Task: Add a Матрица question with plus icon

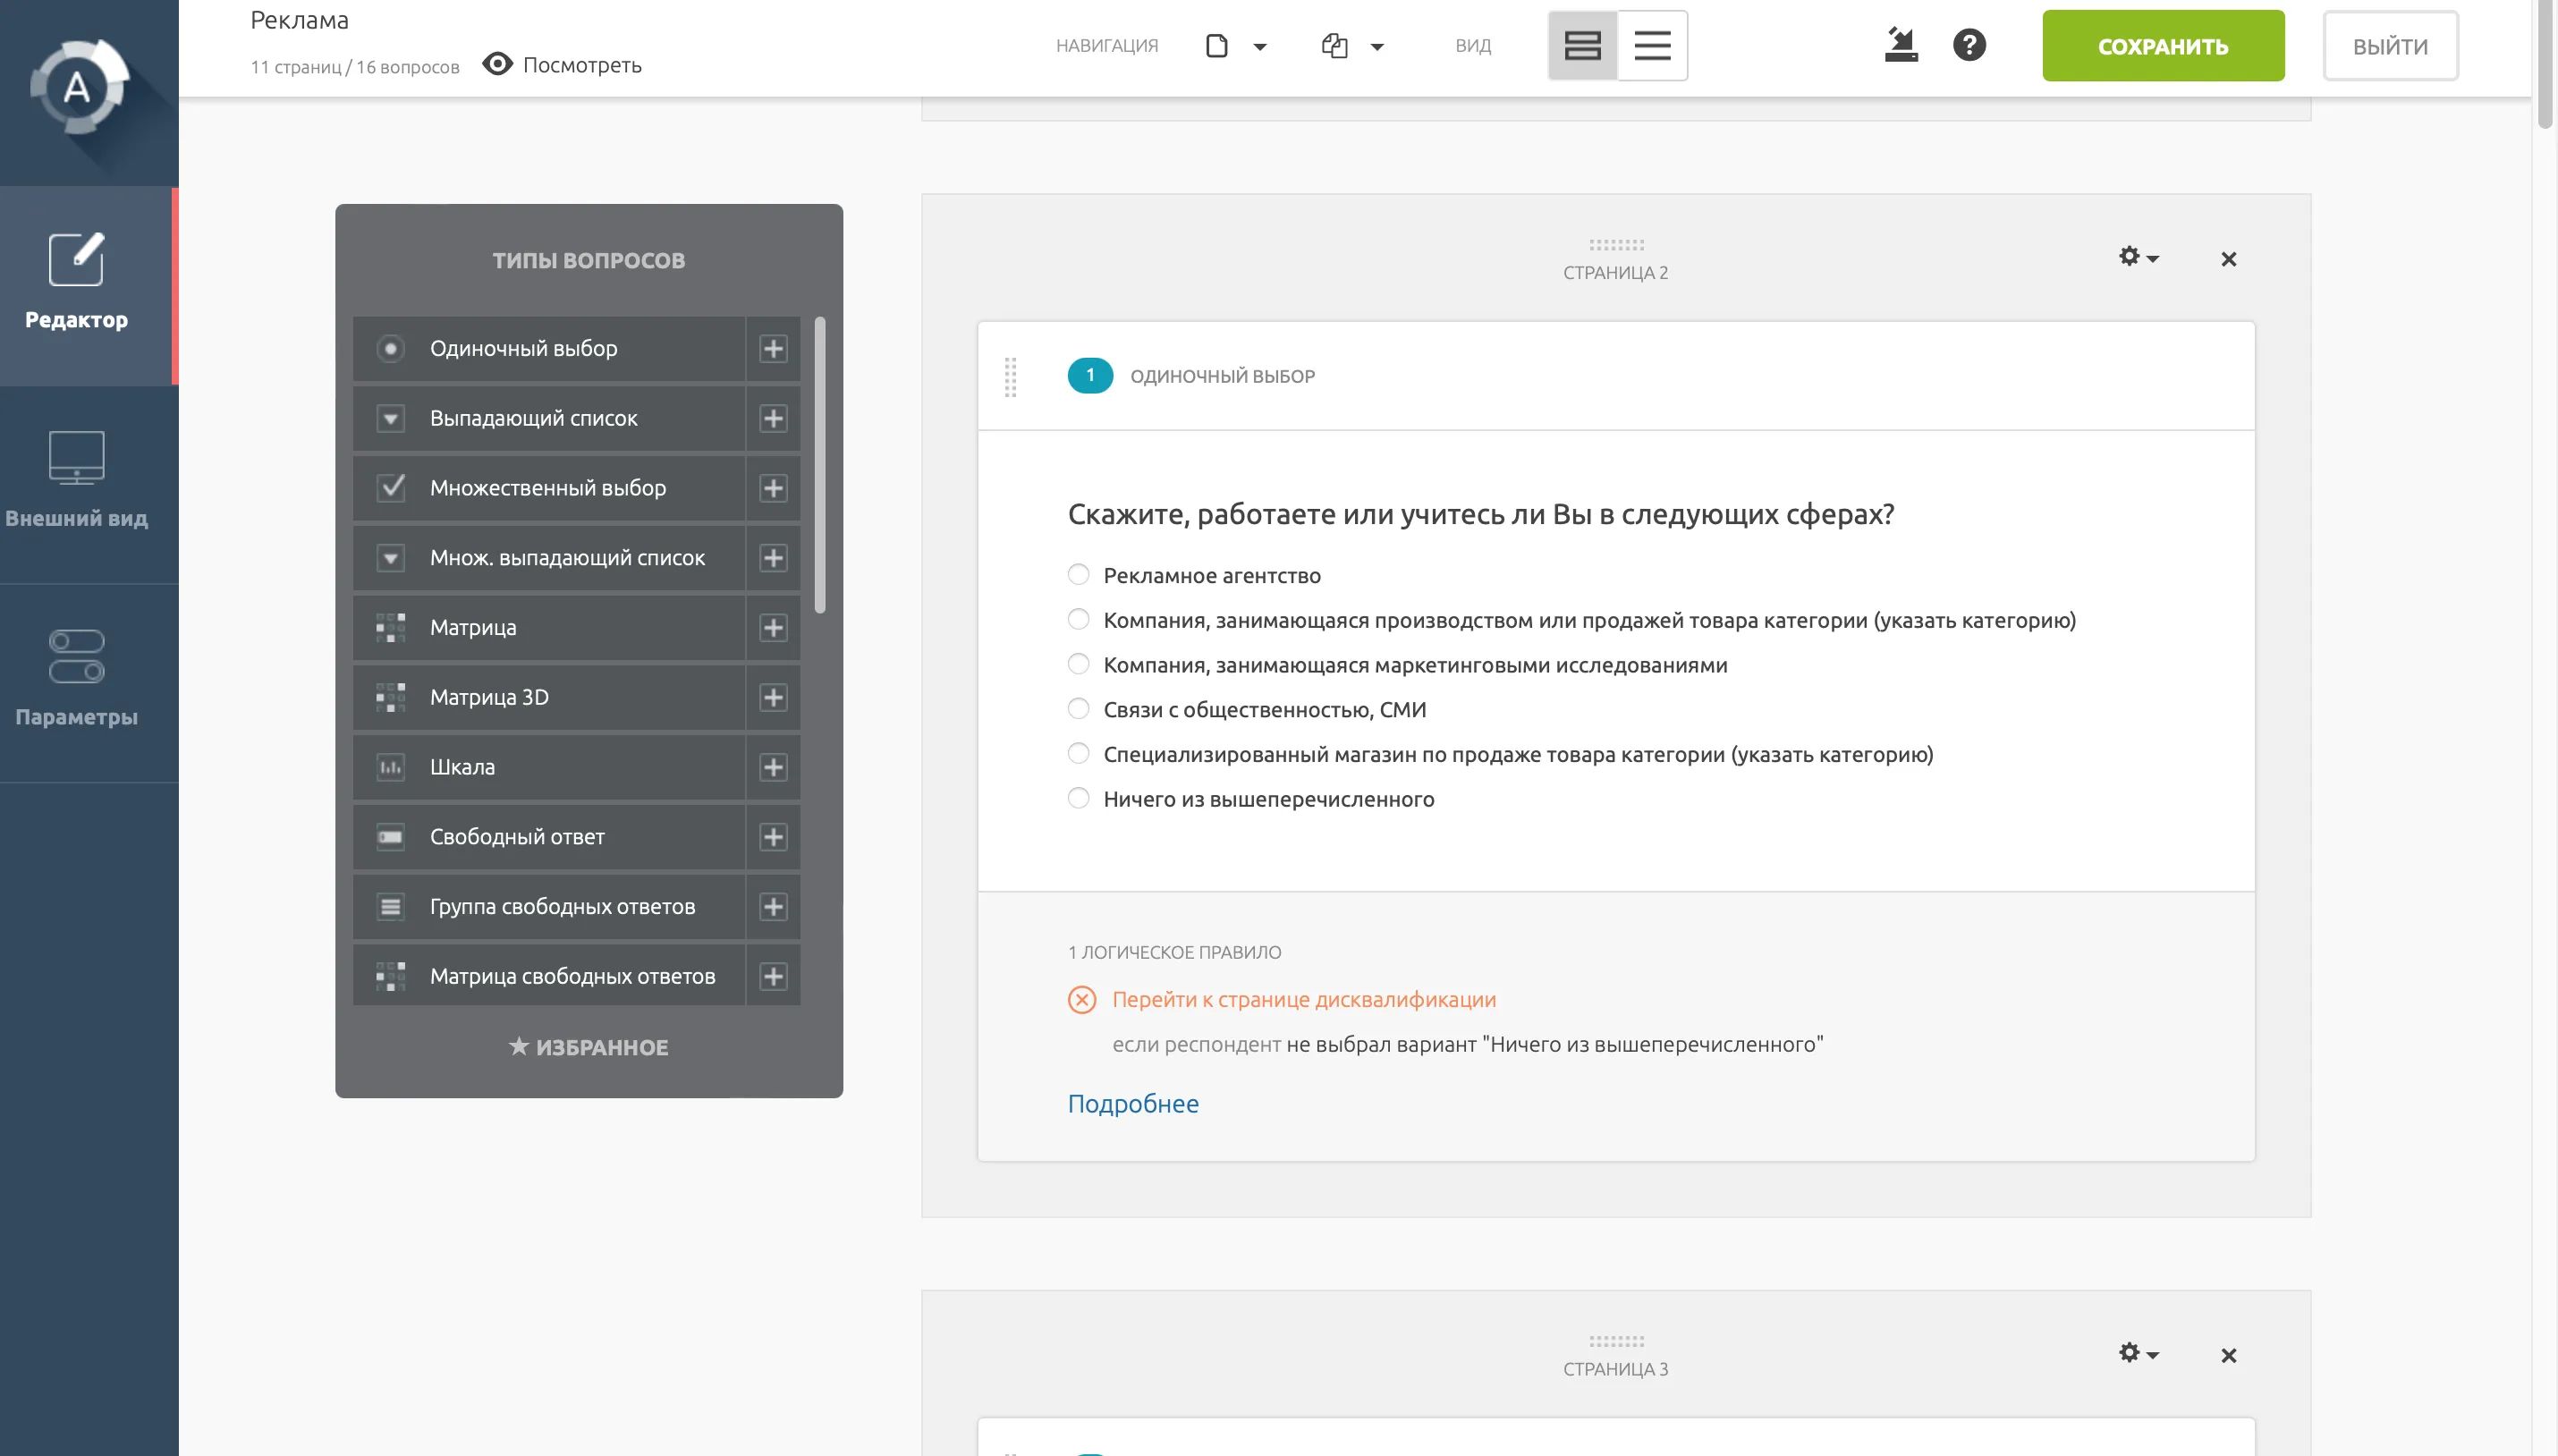Action: 772,628
